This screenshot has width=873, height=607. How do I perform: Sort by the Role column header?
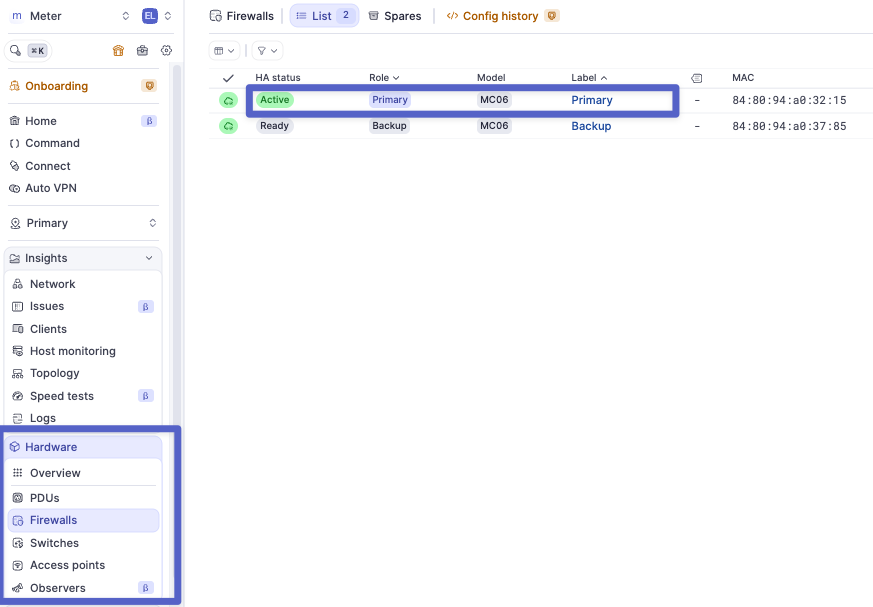[384, 78]
